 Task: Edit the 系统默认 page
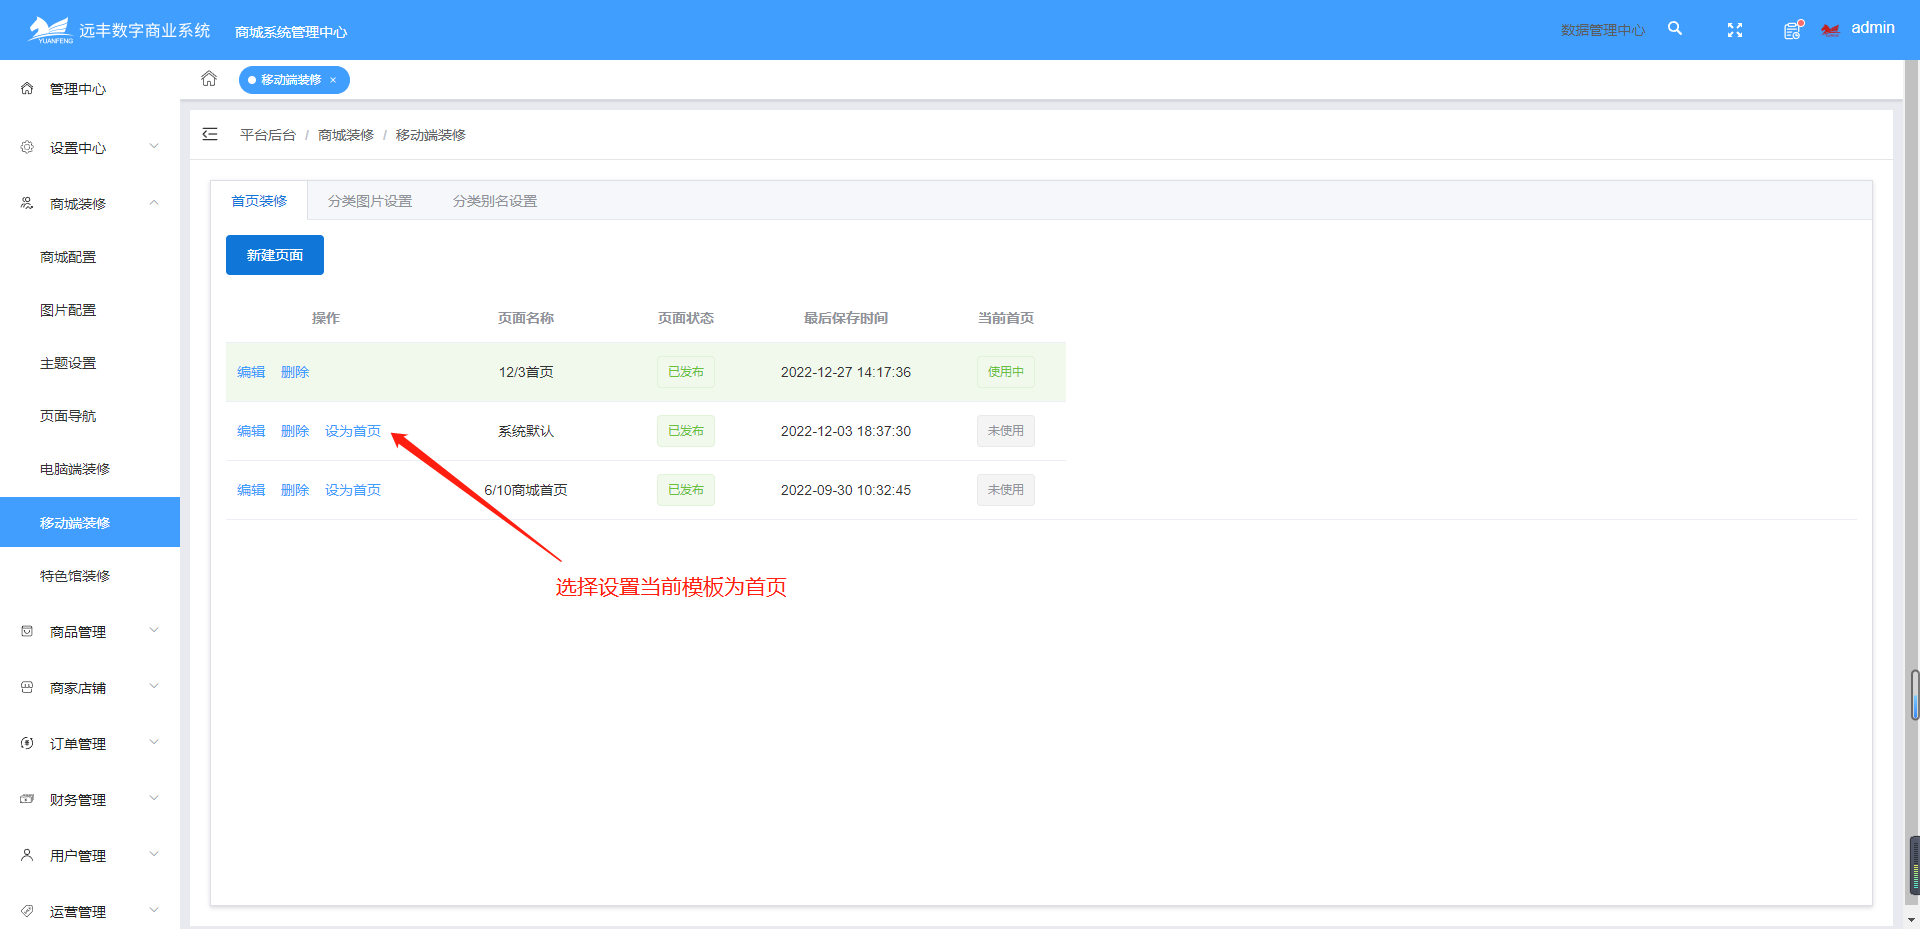251,431
